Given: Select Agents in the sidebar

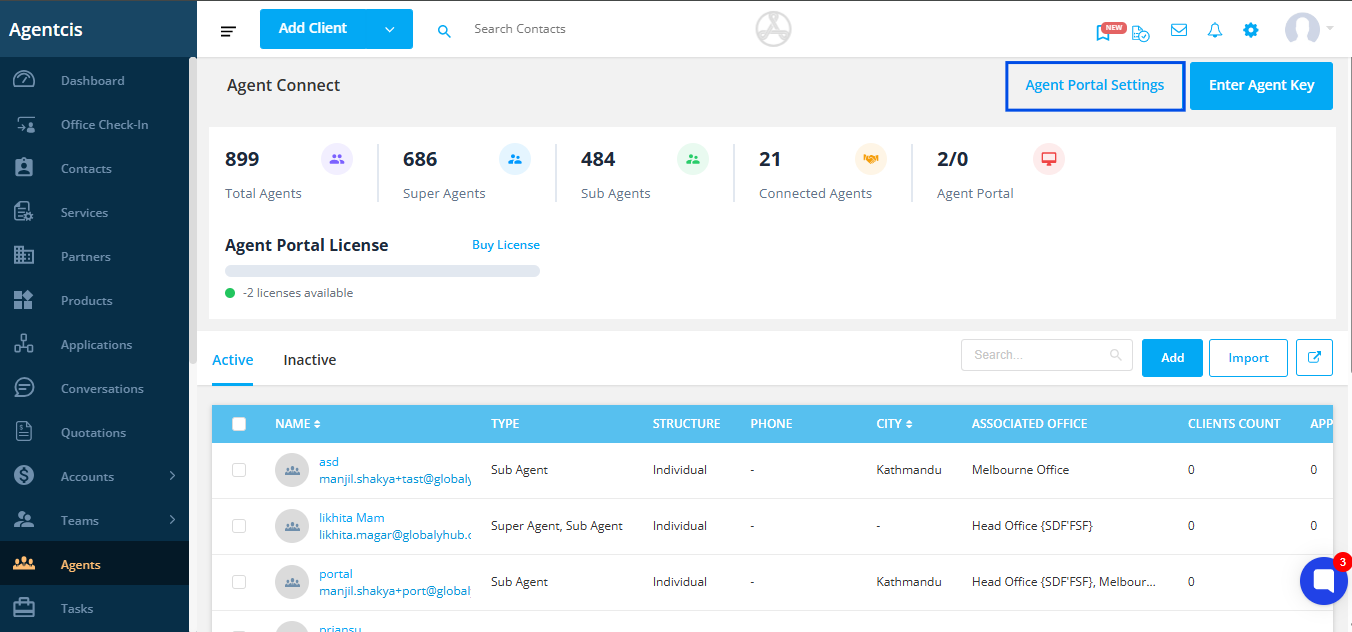Looking at the screenshot, I should 94,565.
